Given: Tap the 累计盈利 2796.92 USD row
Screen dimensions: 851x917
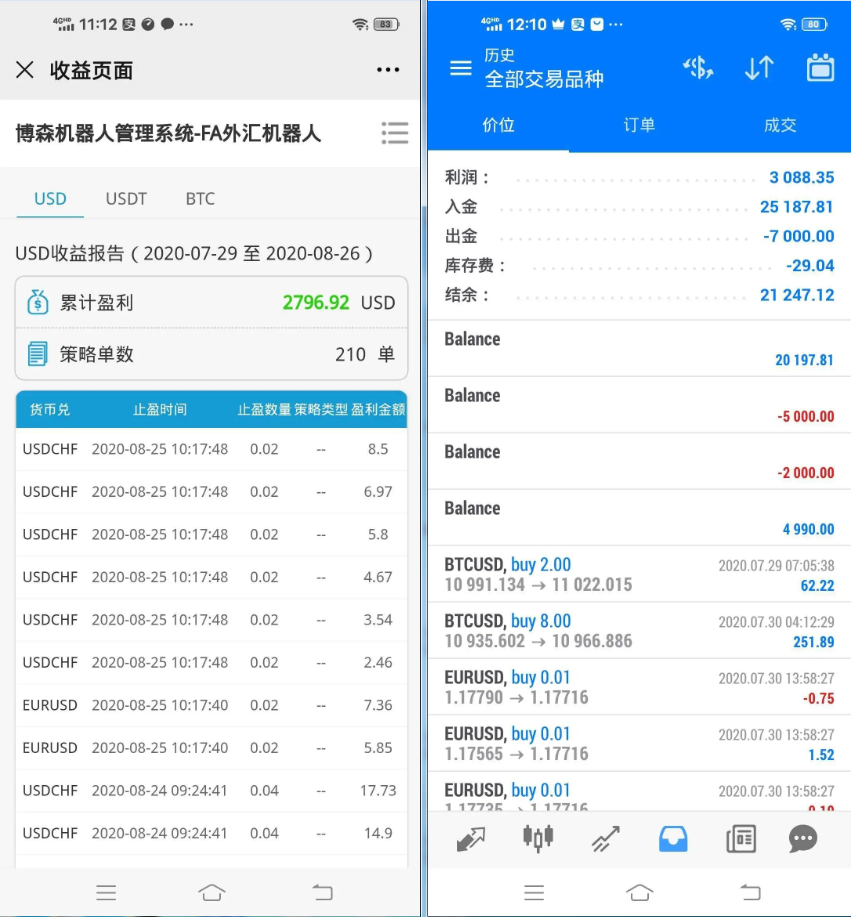Looking at the screenshot, I should (x=210, y=302).
